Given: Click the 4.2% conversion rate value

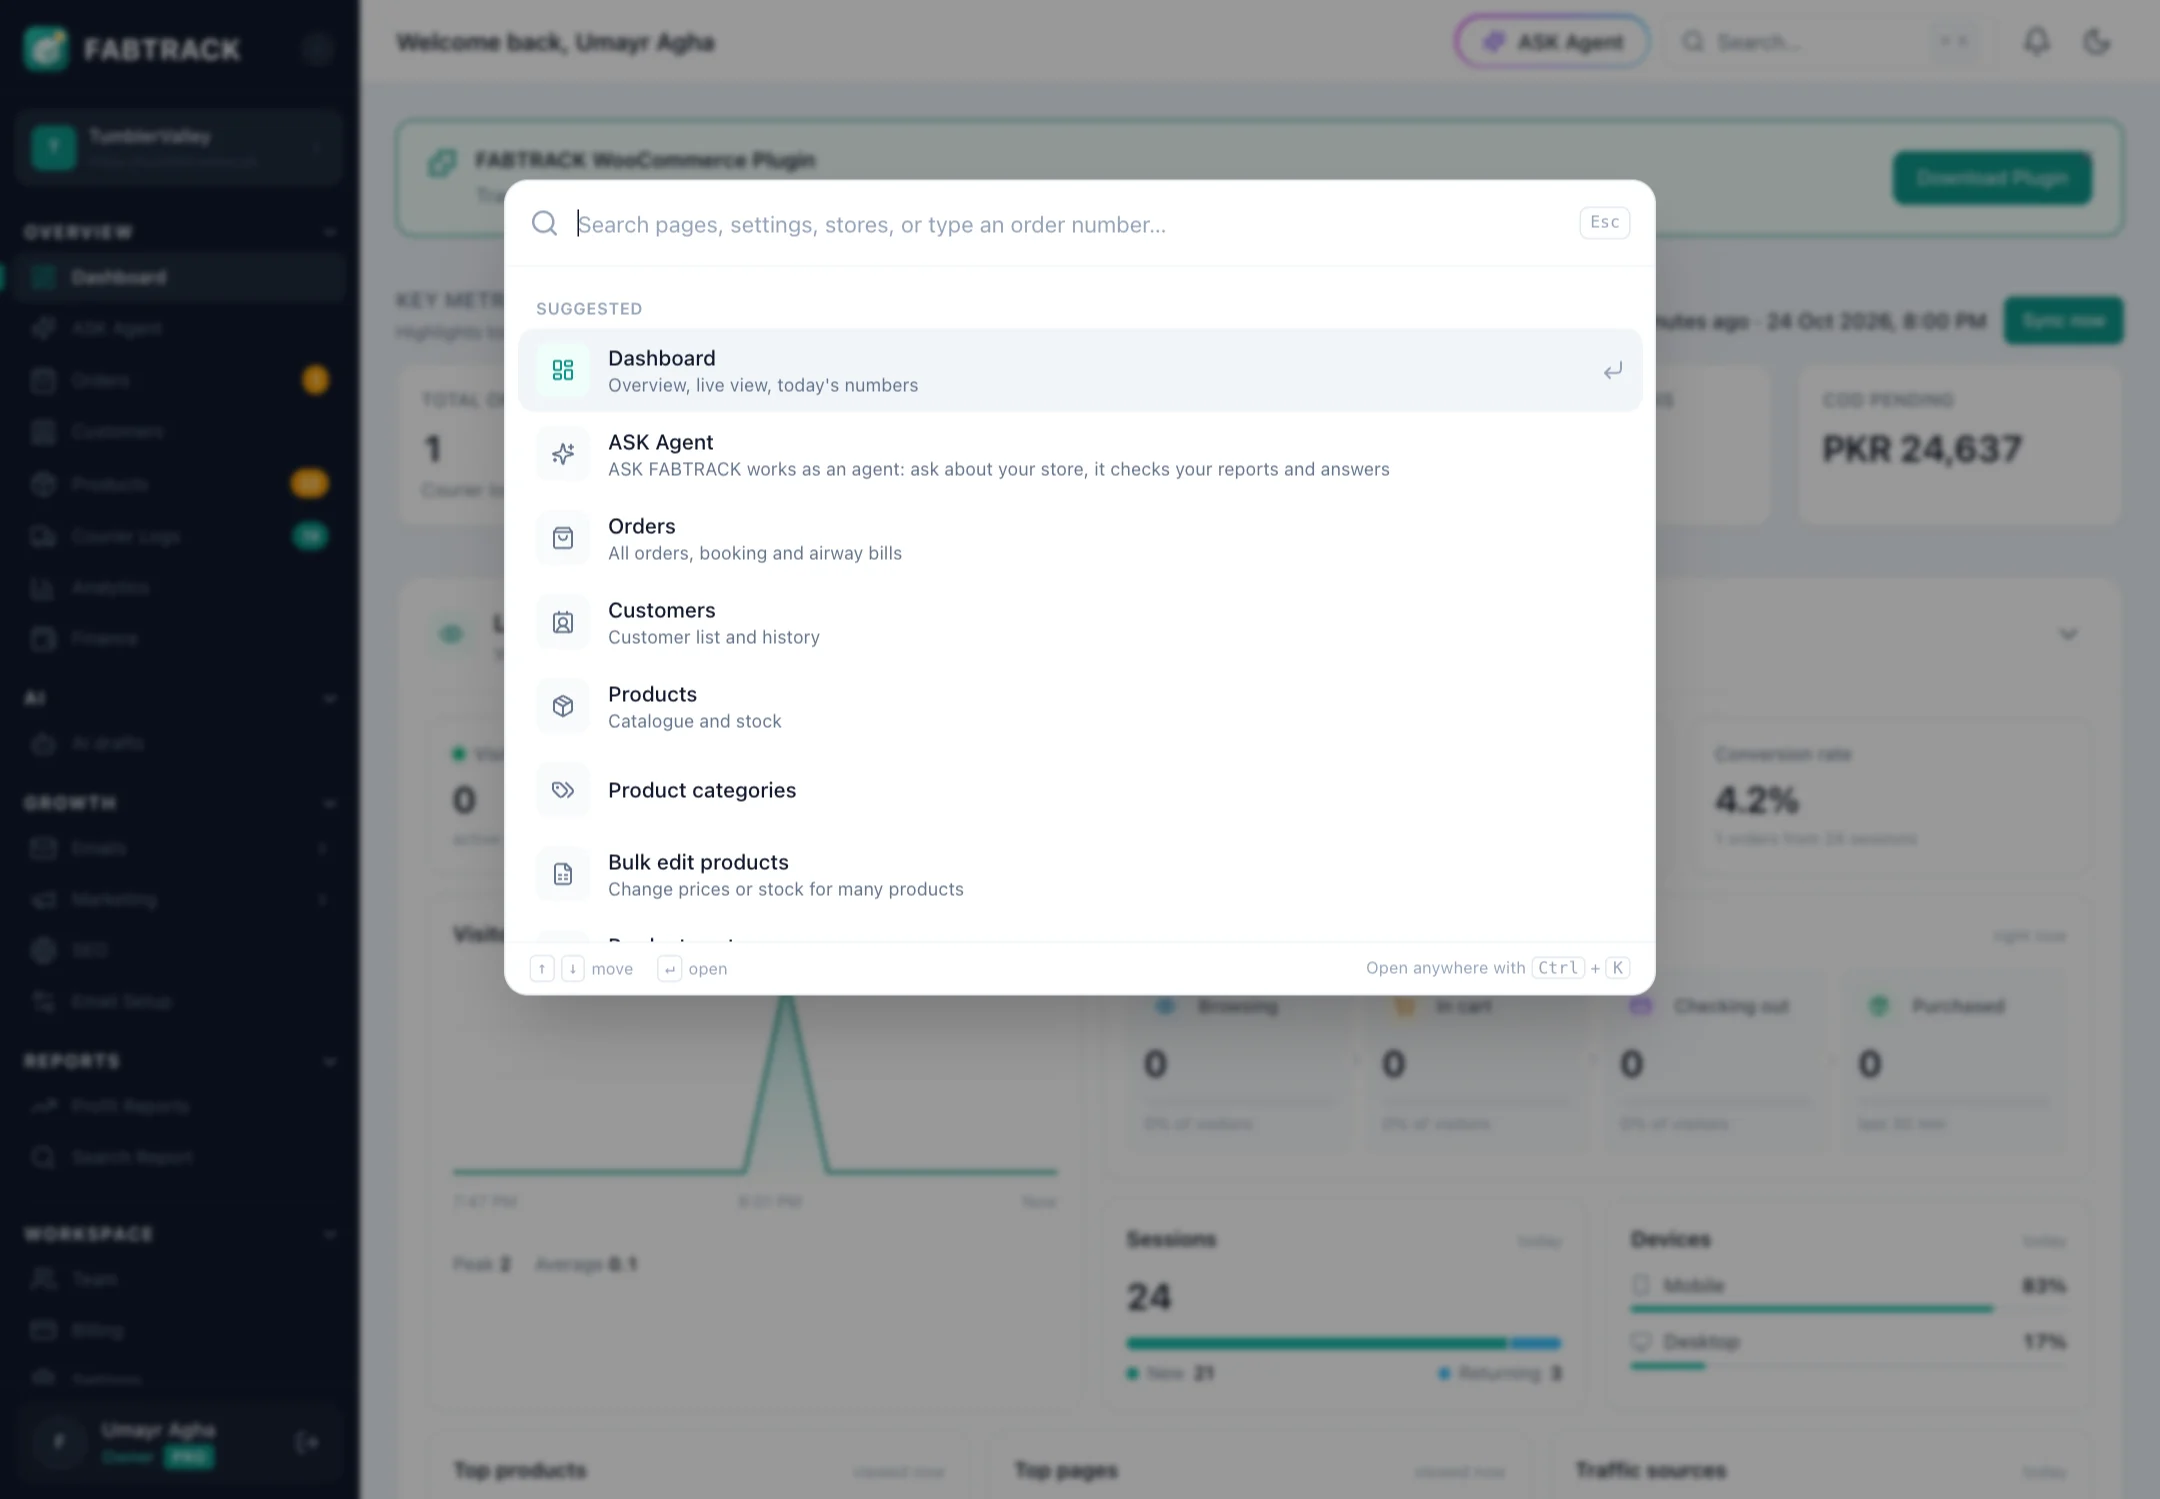Looking at the screenshot, I should 1757,800.
